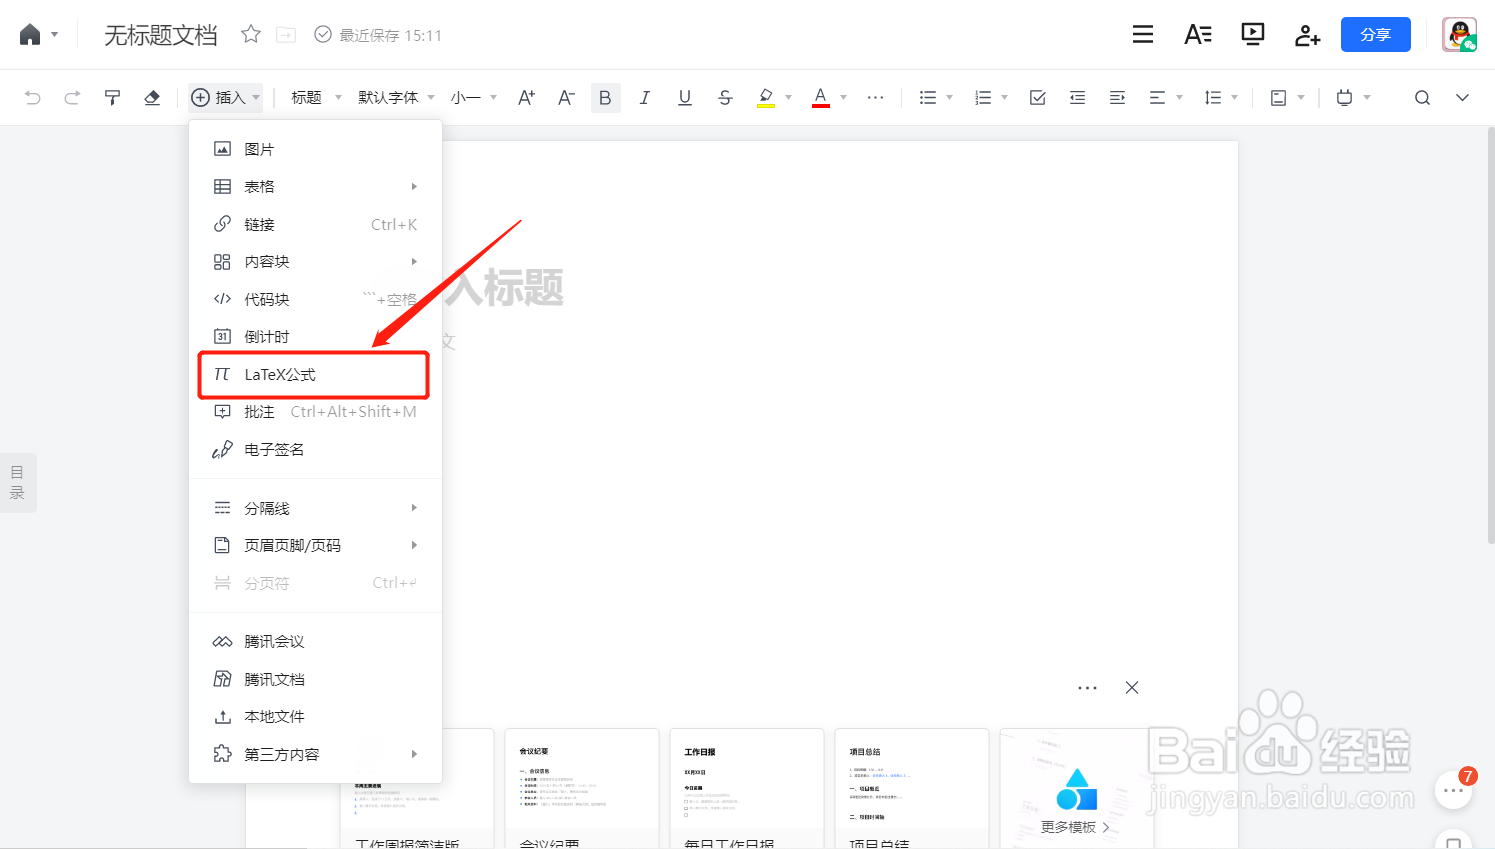The width and height of the screenshot is (1495, 849).
Task: Choose 图片 from insert menu
Action: (315, 149)
